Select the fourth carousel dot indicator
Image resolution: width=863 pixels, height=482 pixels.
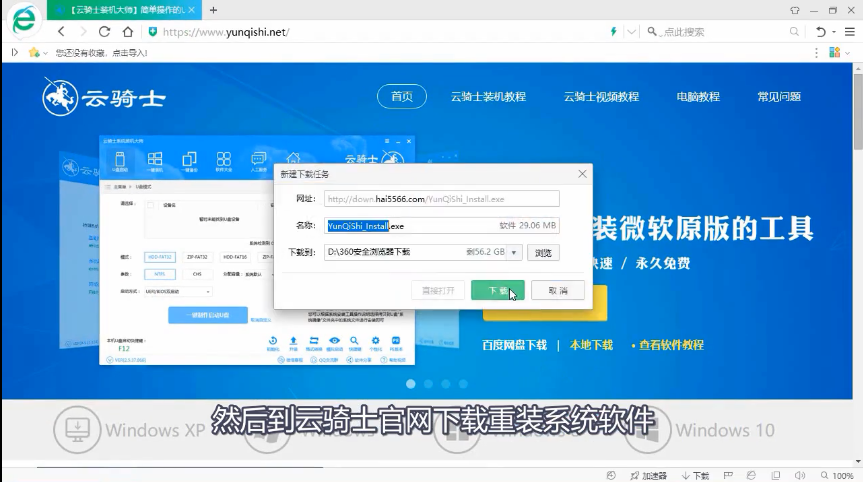(463, 384)
